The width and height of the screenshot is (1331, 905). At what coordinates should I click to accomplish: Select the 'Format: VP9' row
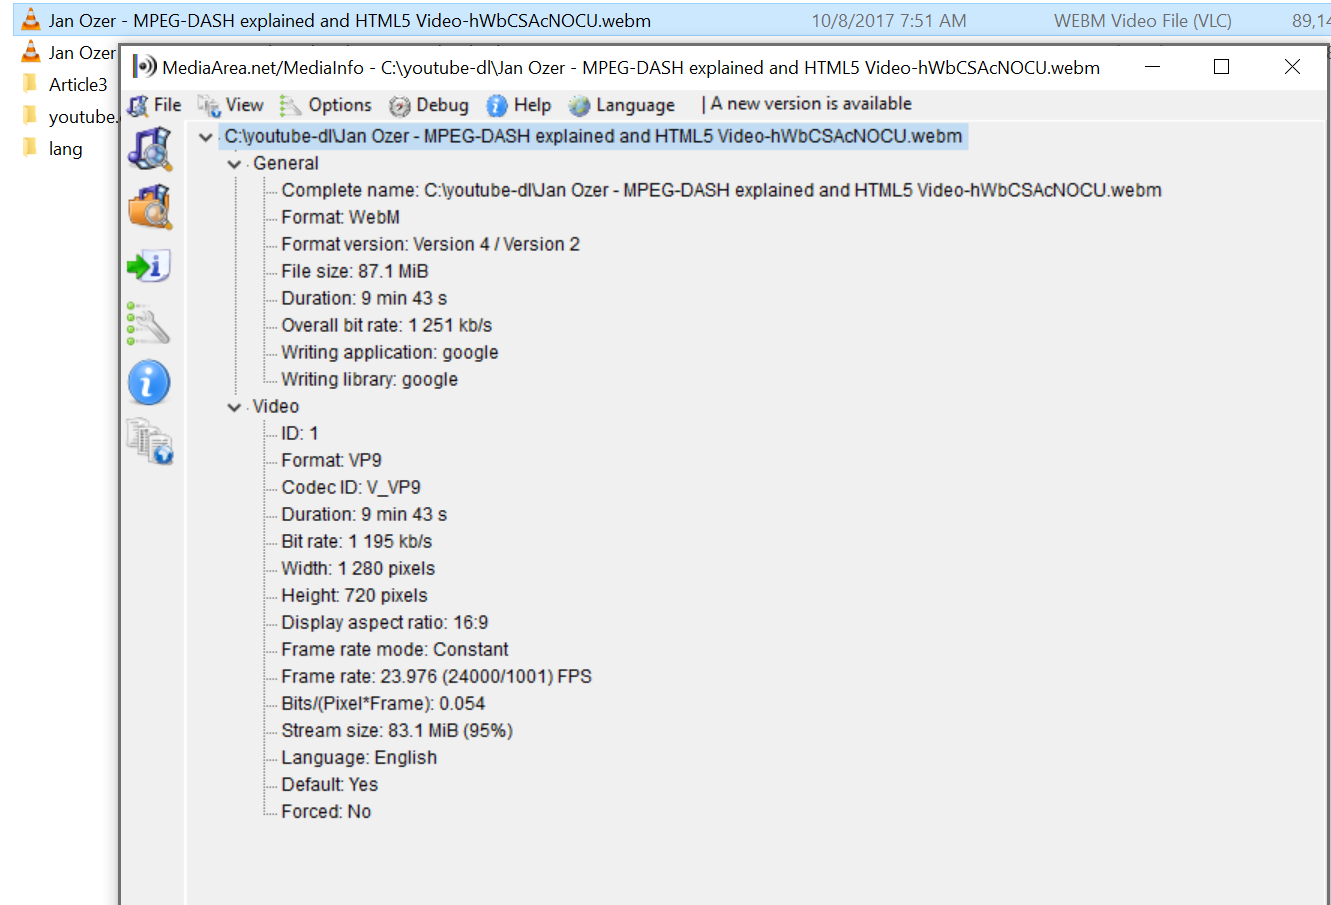[331, 460]
